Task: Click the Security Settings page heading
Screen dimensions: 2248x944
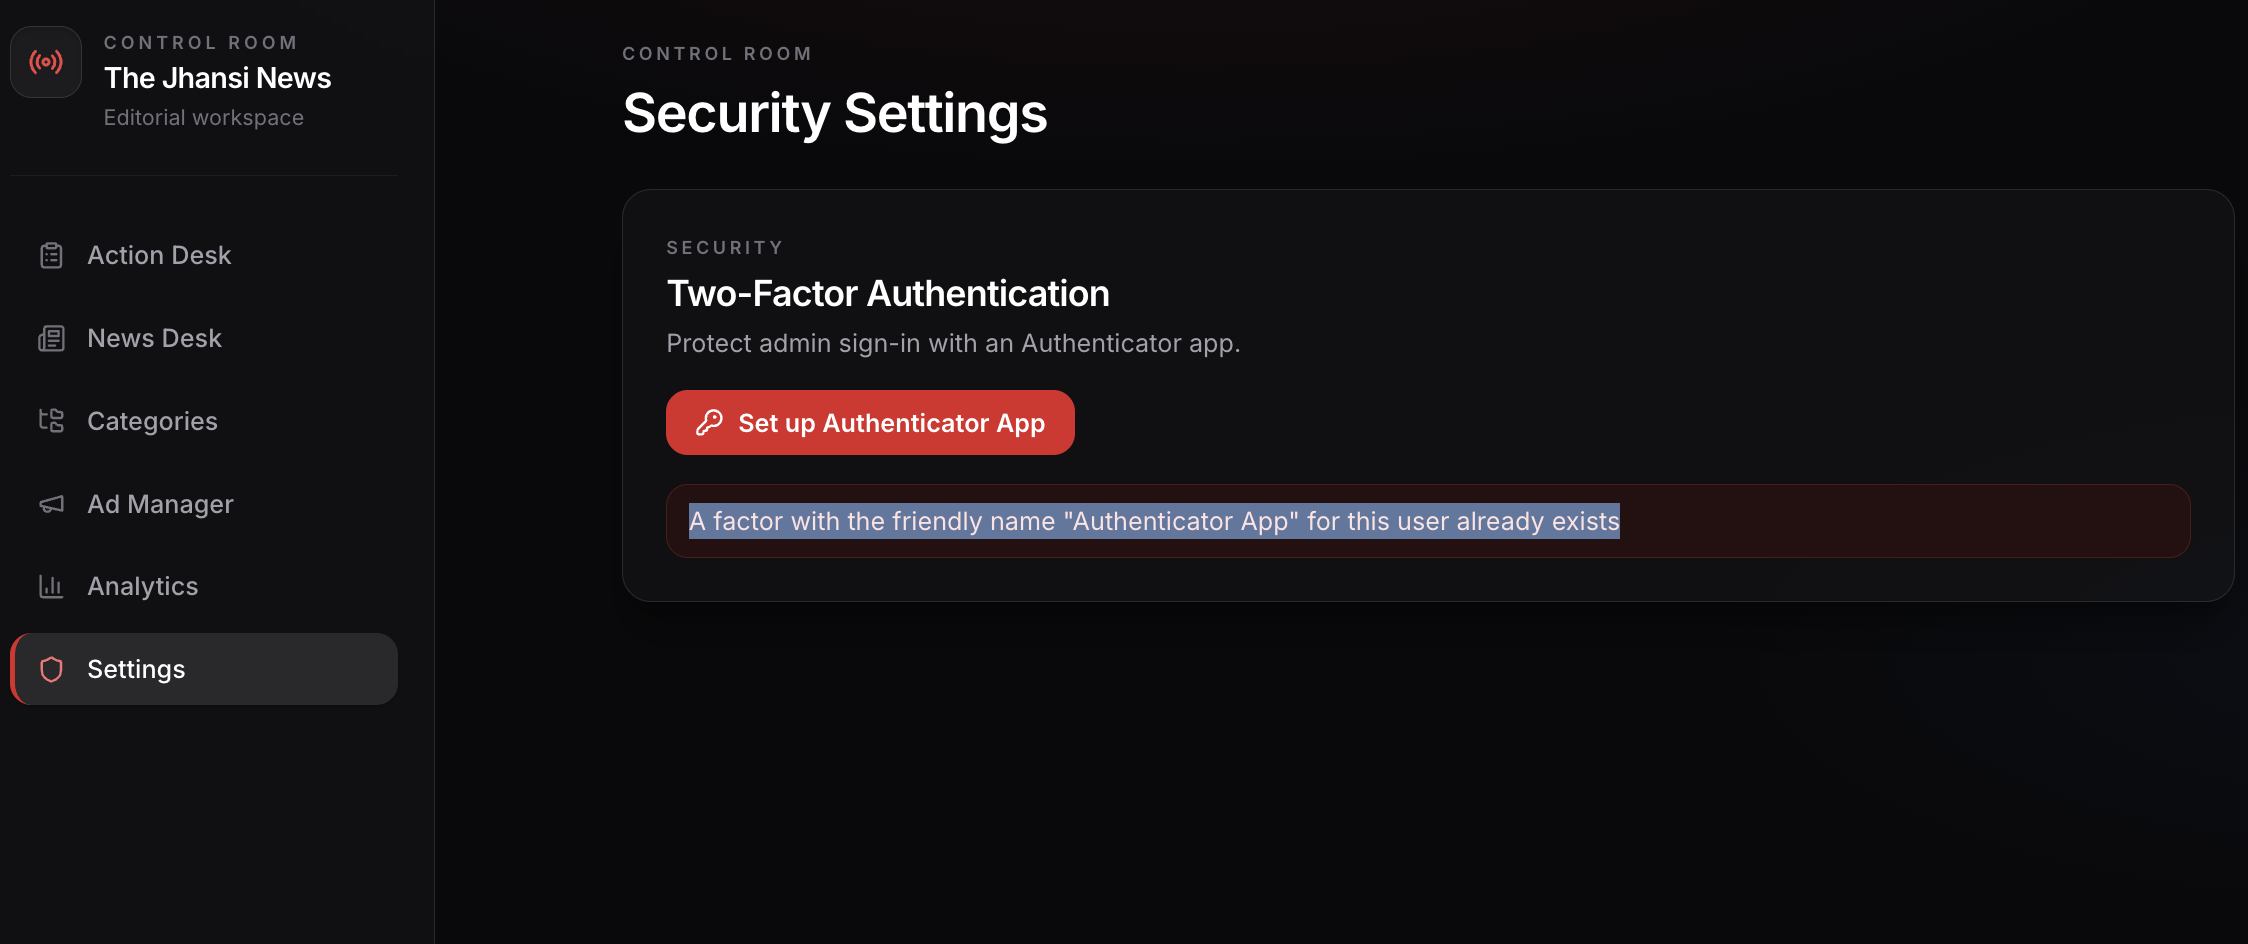Action: coord(834,113)
